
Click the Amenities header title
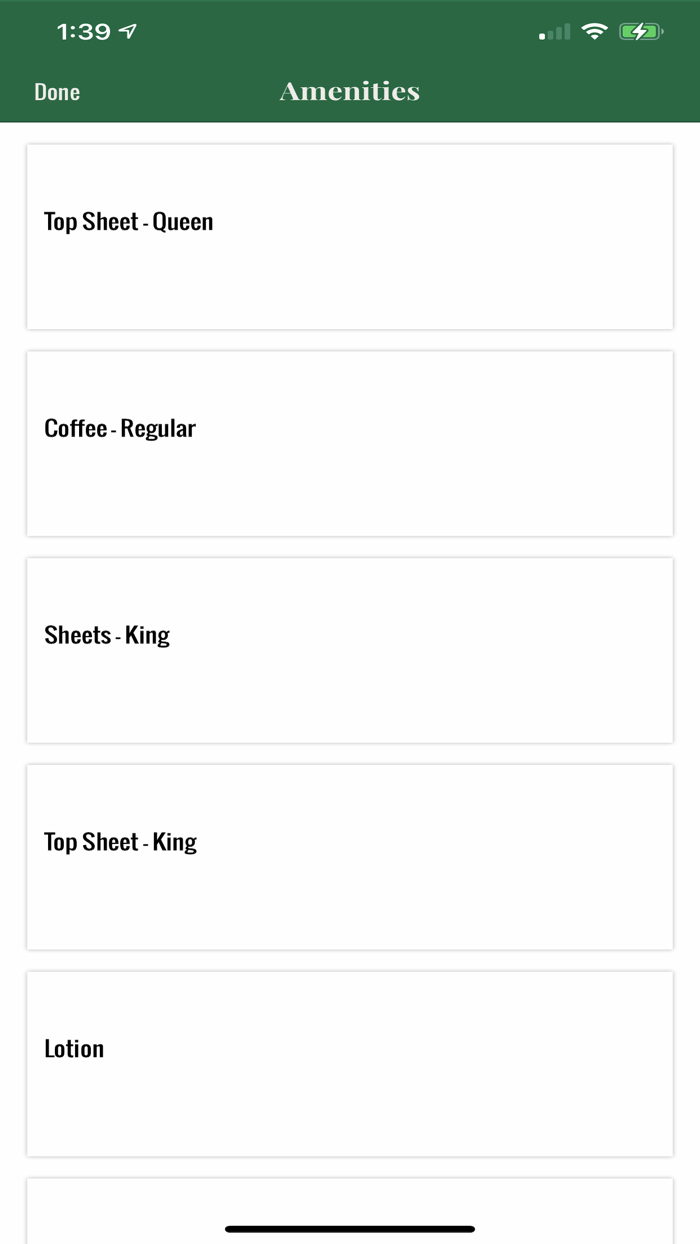coord(350,92)
